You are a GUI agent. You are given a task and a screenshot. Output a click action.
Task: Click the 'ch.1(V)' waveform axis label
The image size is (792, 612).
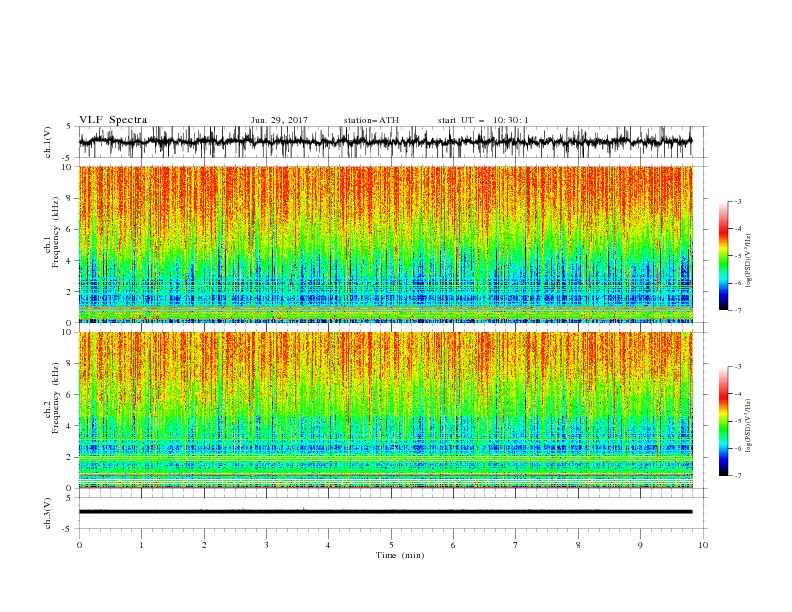[48, 142]
